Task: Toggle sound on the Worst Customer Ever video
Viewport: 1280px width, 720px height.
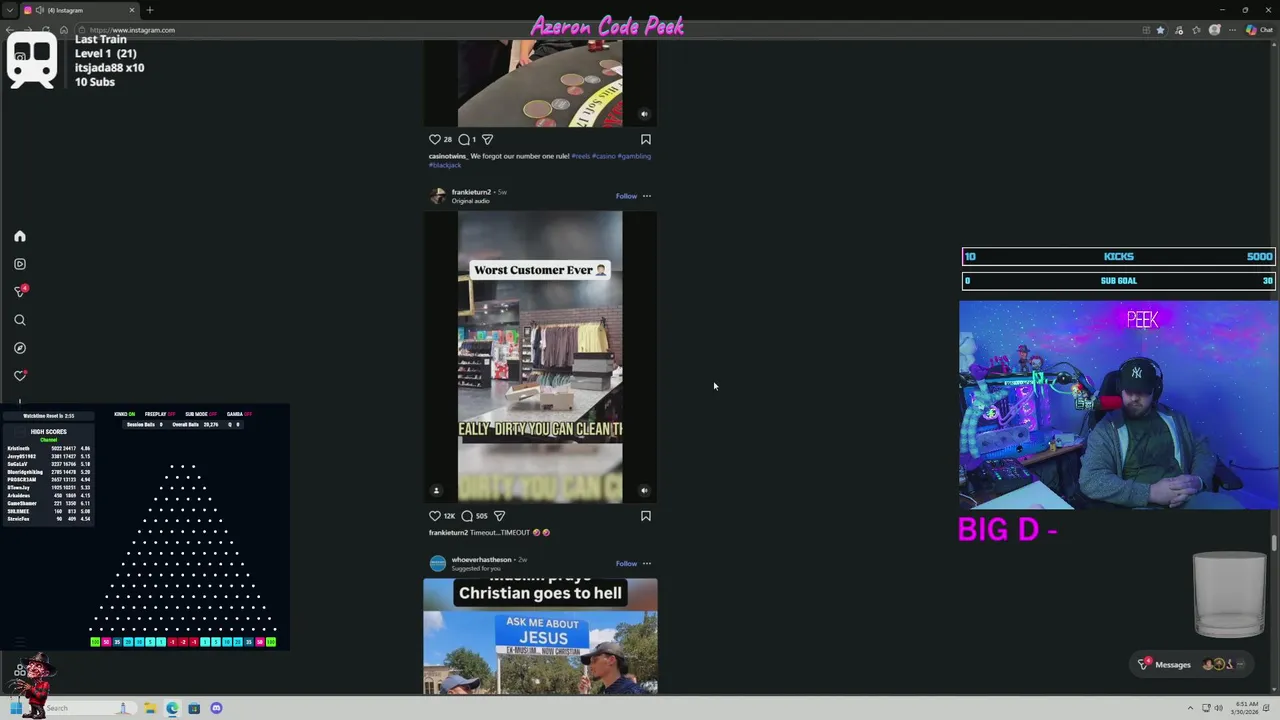Action: (644, 490)
